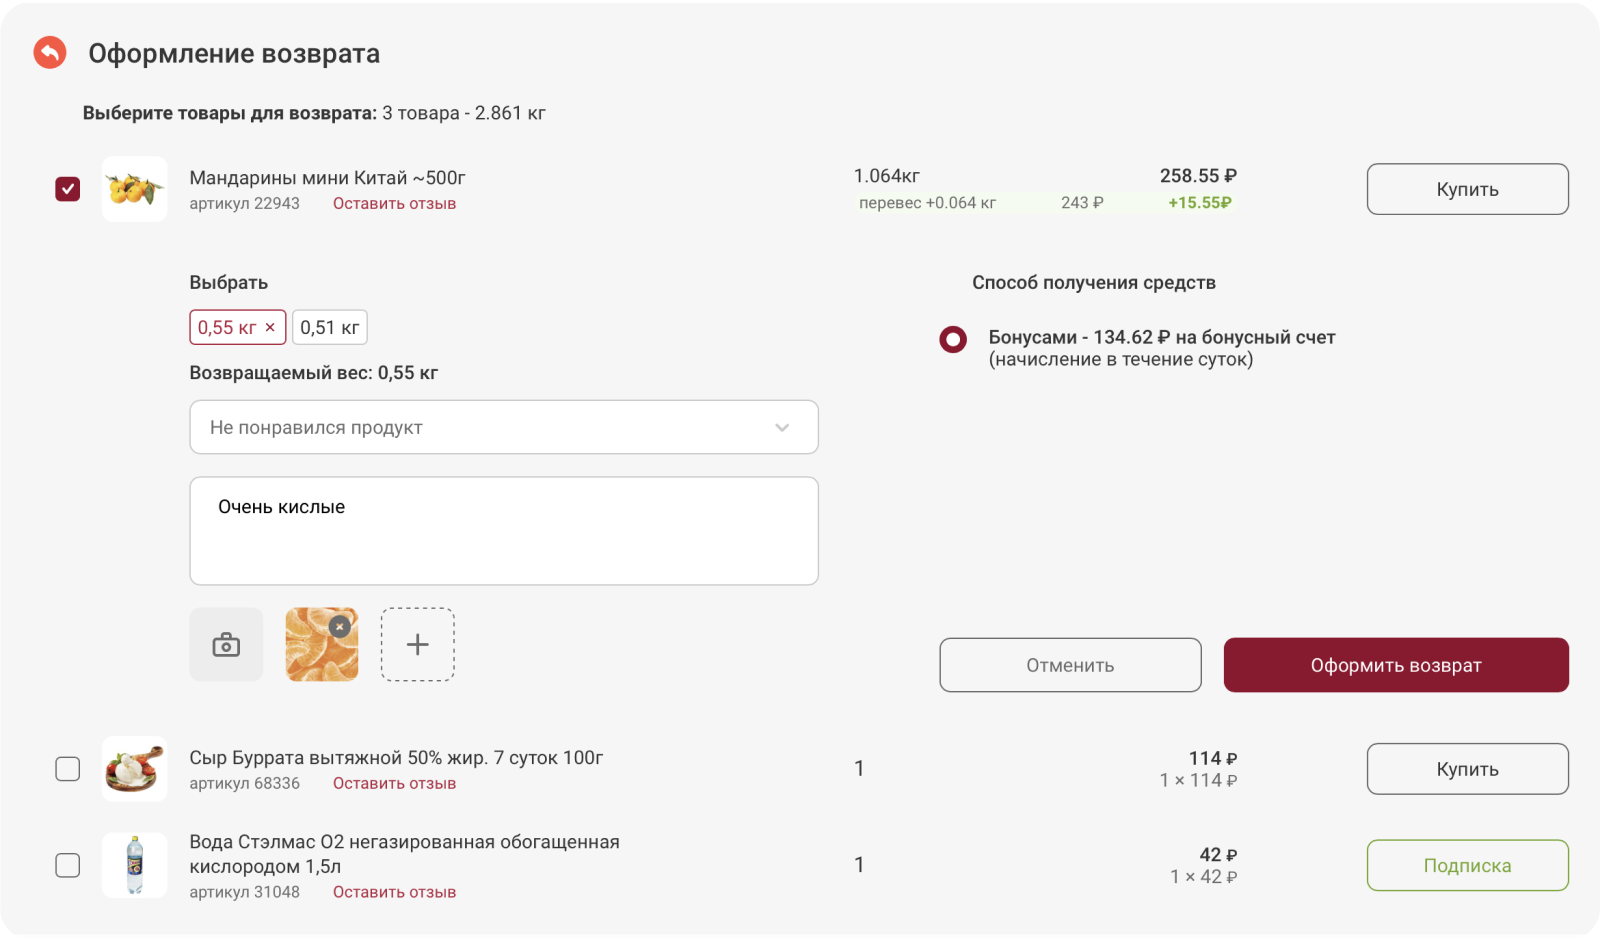Open camera to take a photo
This screenshot has height=939, width=1600.
pyautogui.click(x=226, y=645)
